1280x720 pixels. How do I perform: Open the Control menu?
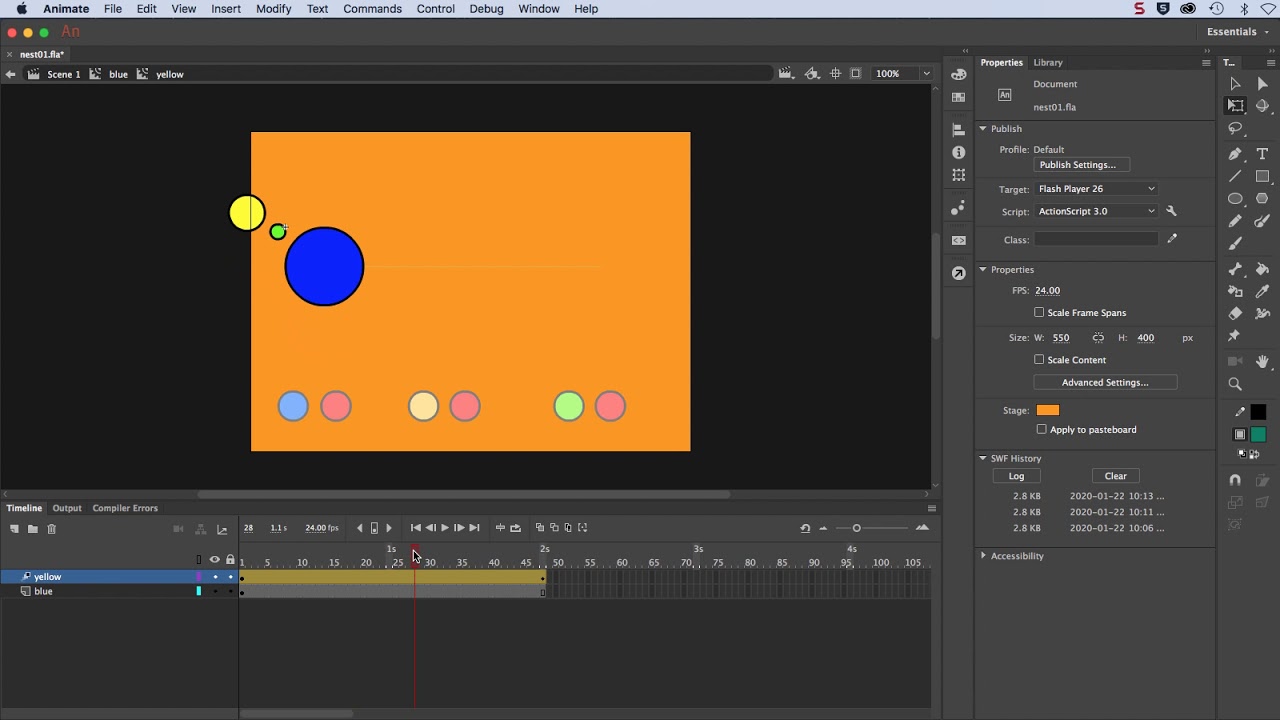(x=435, y=9)
